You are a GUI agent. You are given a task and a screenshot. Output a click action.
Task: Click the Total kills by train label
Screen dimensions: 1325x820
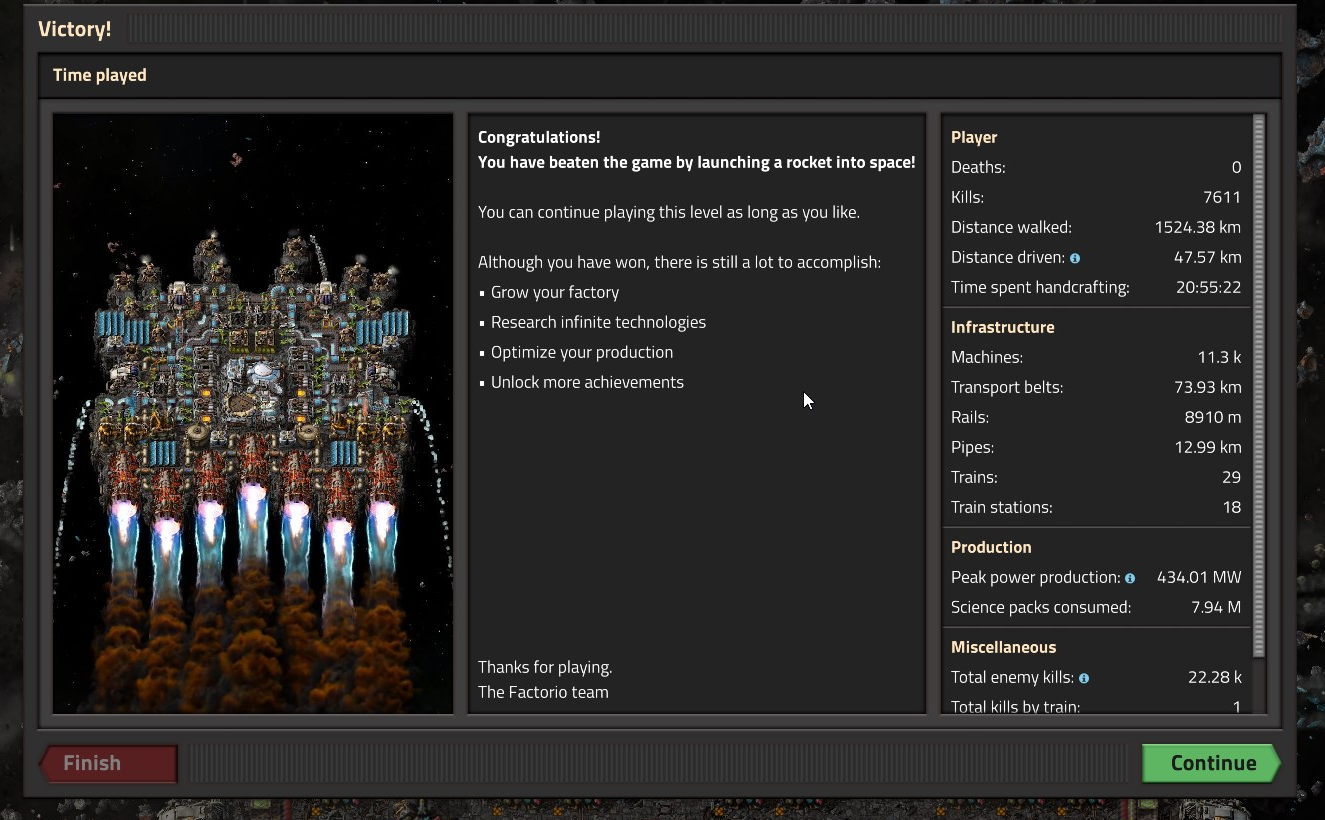1015,706
